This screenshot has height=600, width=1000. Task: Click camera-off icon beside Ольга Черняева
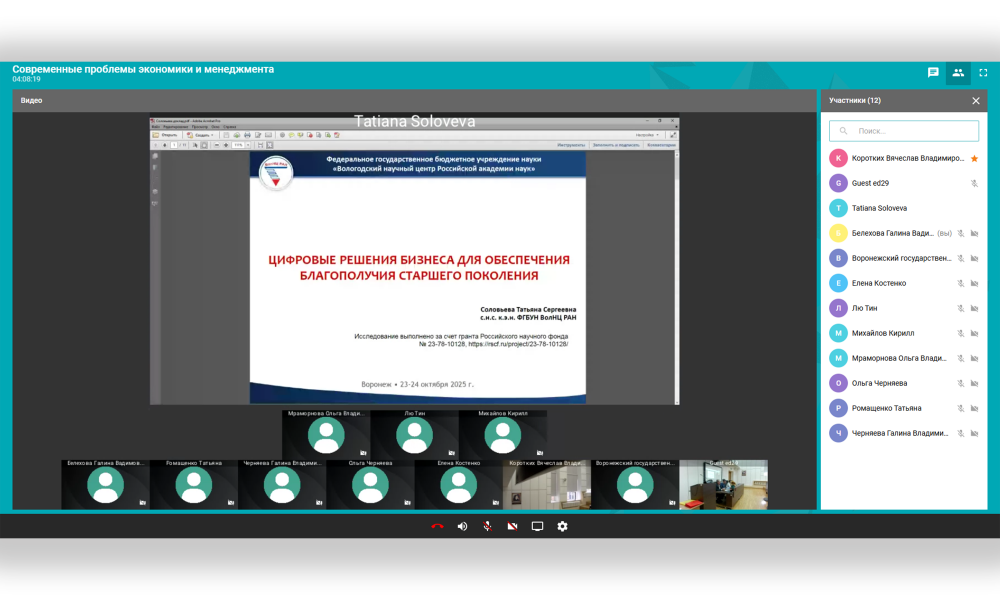point(974,383)
